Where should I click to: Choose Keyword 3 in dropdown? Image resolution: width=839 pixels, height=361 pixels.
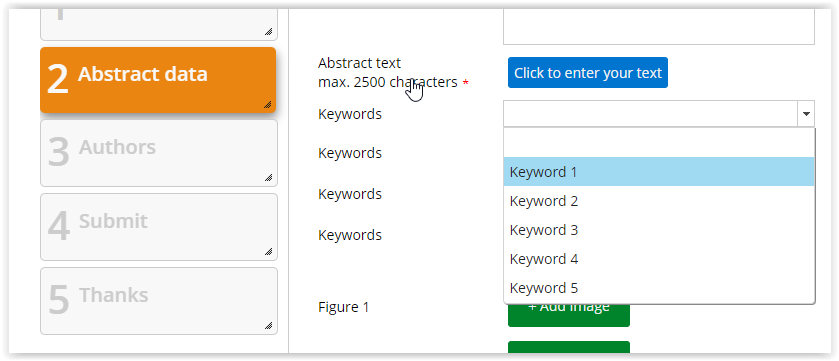coord(659,230)
